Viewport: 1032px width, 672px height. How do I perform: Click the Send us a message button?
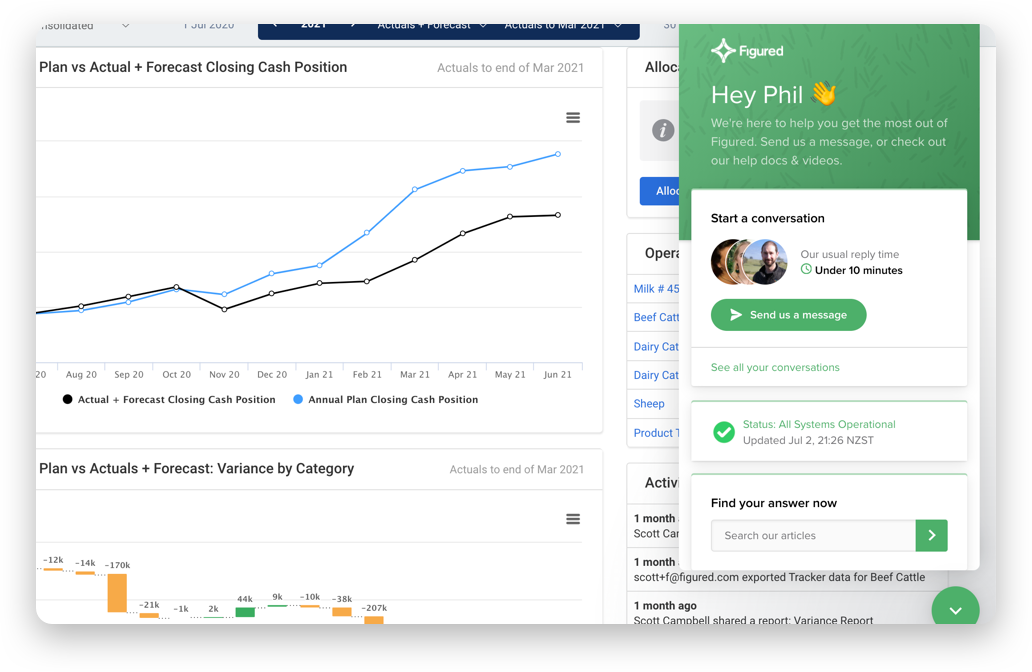click(x=788, y=314)
